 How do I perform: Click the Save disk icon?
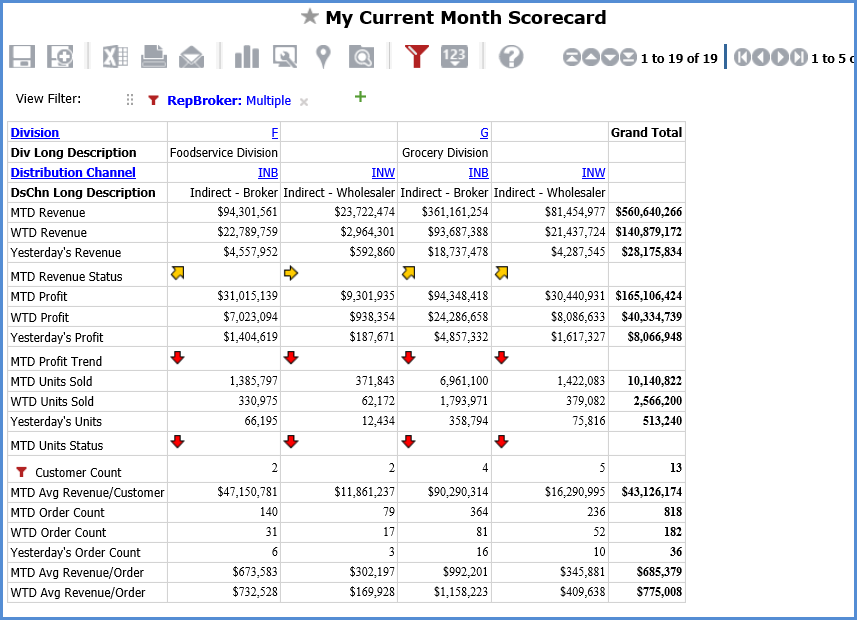point(22,57)
